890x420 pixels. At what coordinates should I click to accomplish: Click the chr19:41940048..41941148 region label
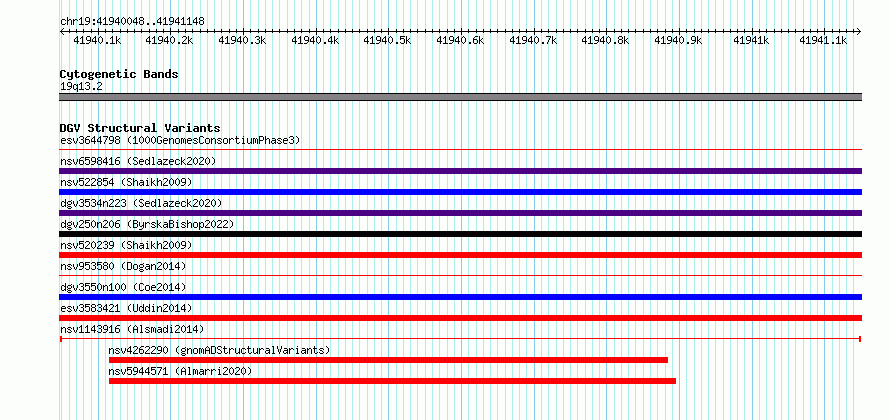pyautogui.click(x=132, y=21)
